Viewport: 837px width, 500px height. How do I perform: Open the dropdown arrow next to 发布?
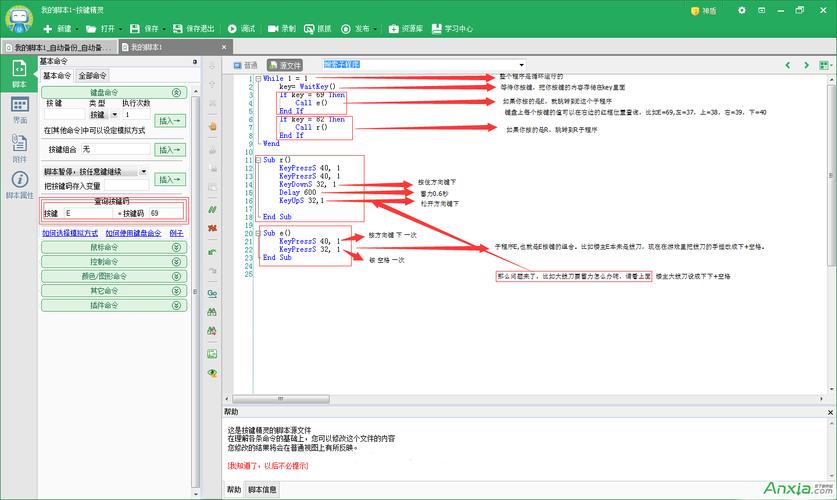[x=375, y=29]
